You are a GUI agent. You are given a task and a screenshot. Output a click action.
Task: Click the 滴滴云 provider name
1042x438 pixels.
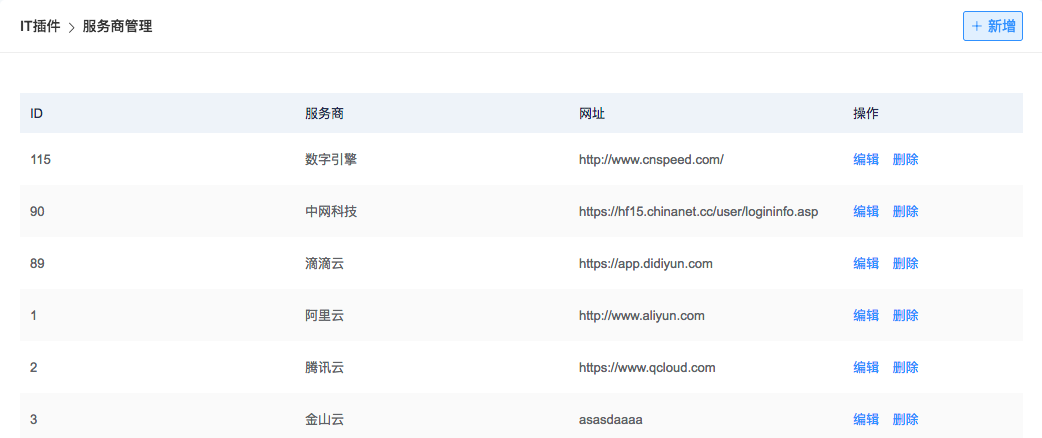coord(324,263)
